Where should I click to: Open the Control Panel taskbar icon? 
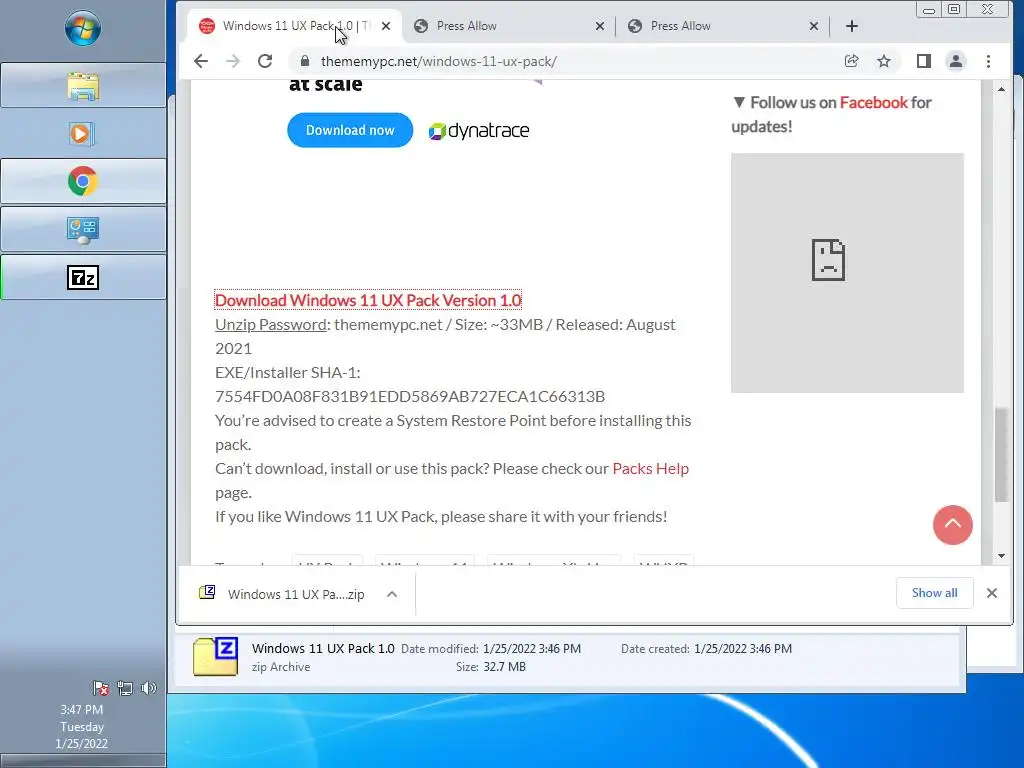[83, 230]
